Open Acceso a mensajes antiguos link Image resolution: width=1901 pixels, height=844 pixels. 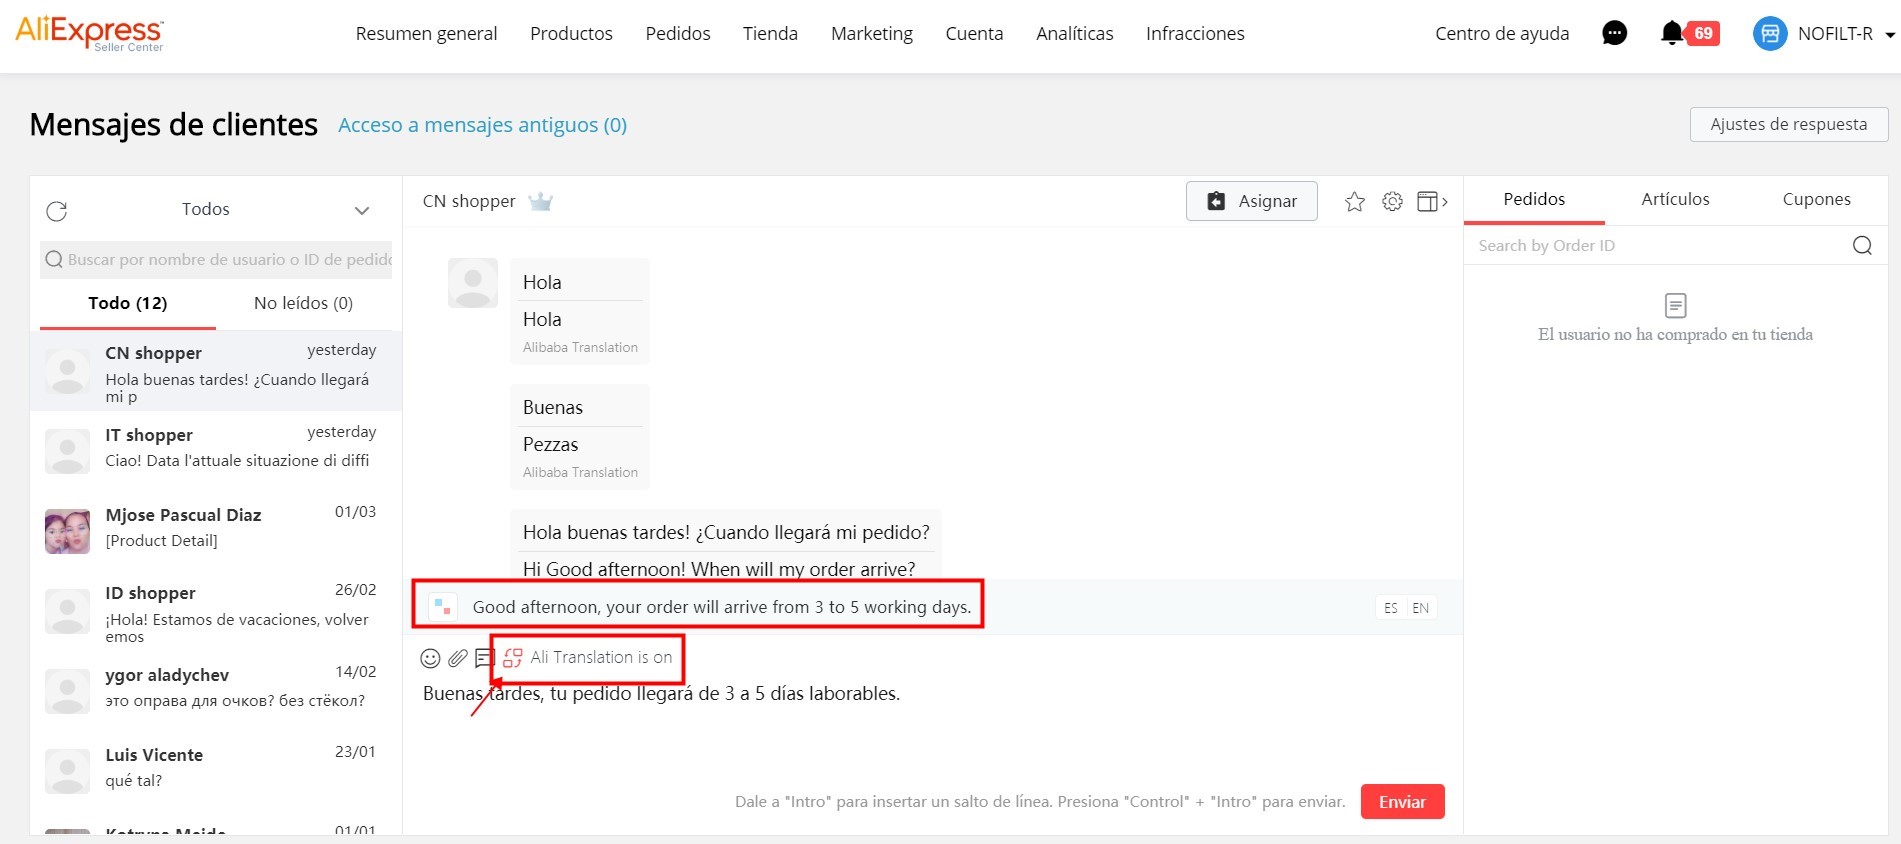click(482, 125)
